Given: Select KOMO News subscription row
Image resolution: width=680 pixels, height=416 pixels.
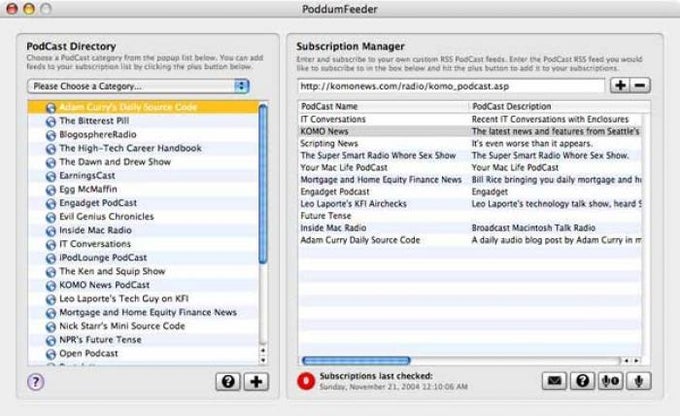Looking at the screenshot, I should pos(470,131).
